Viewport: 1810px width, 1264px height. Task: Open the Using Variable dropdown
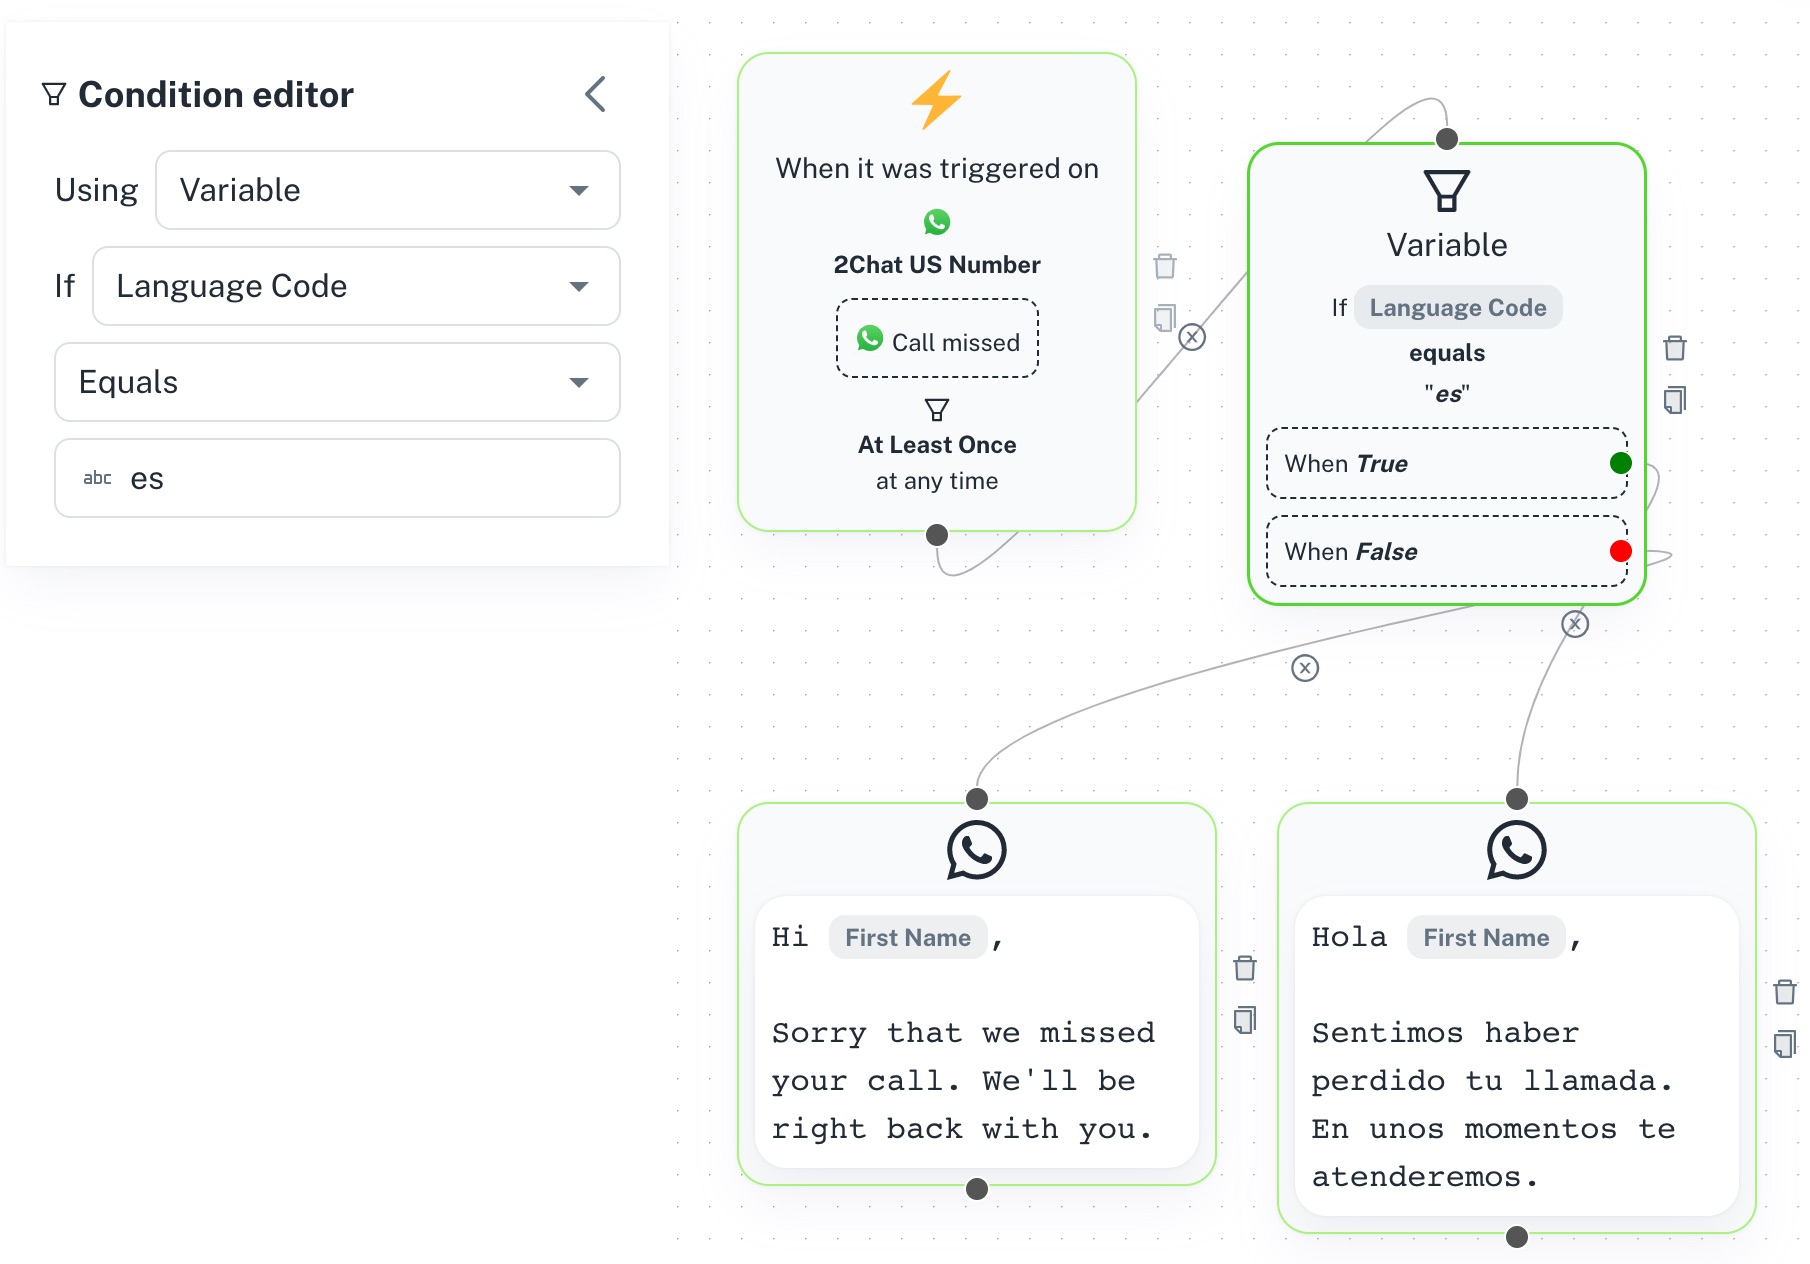click(388, 190)
